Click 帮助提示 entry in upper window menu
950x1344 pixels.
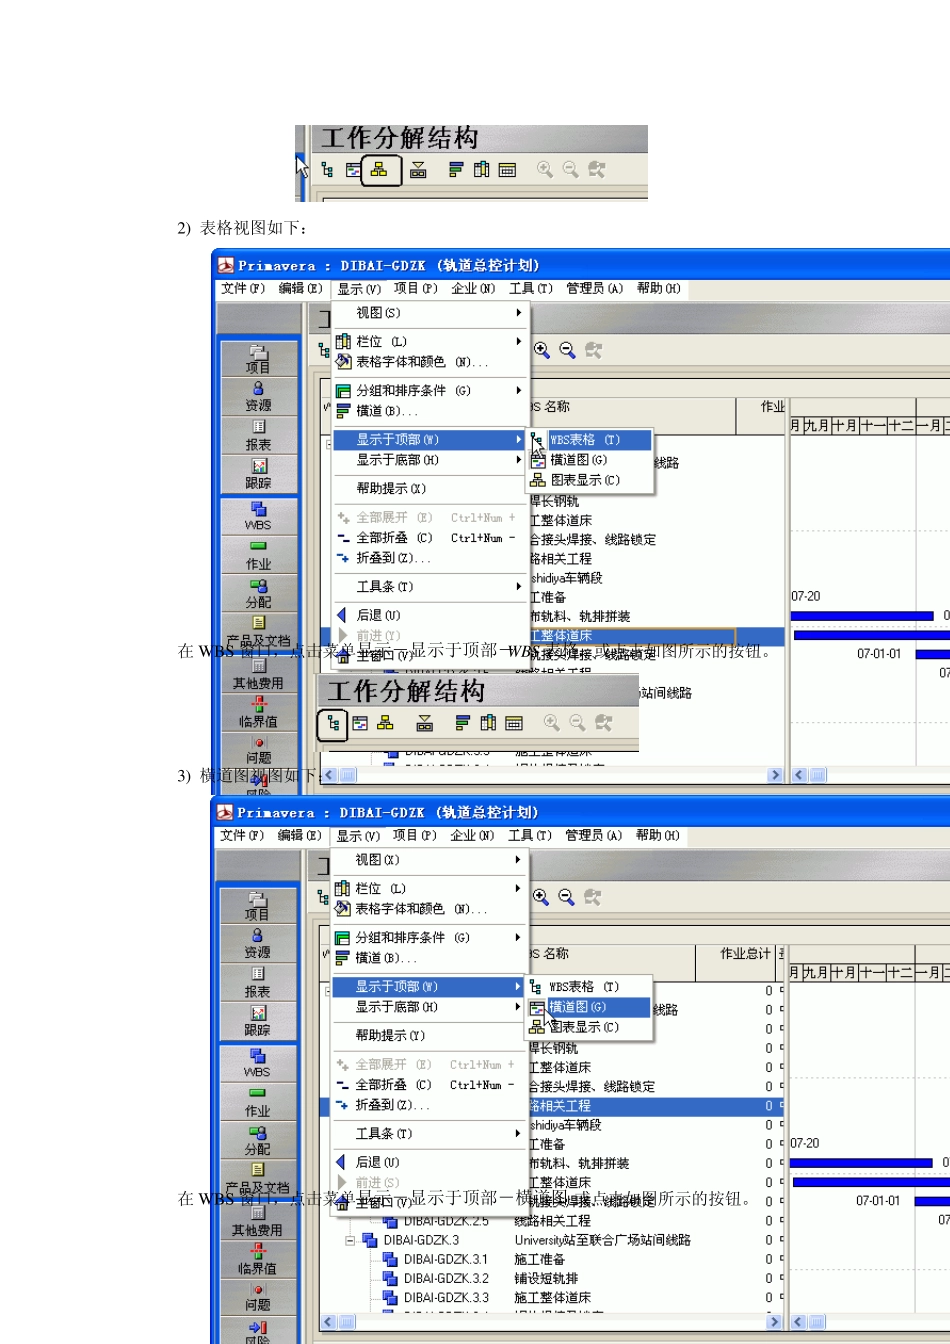tap(429, 489)
